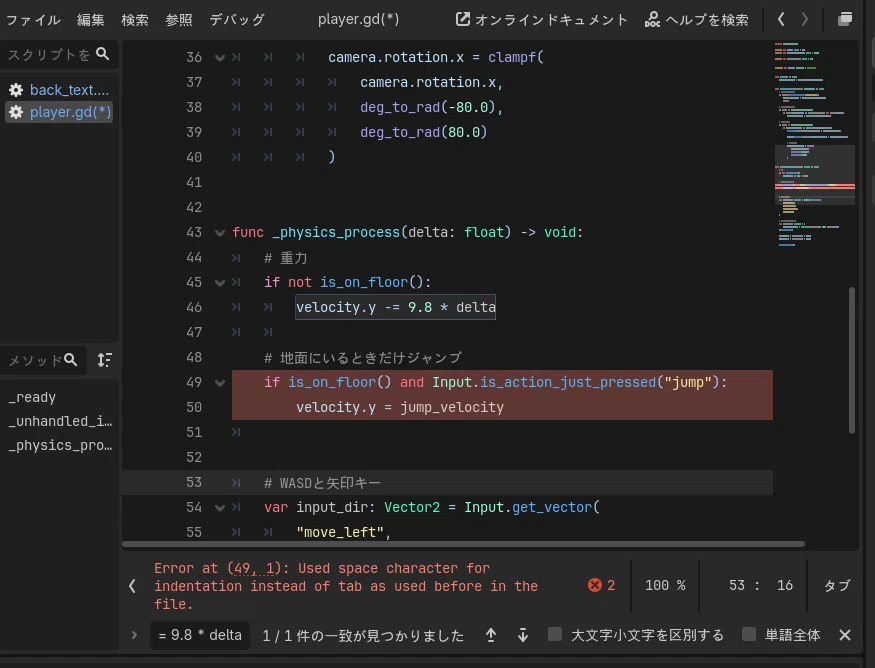This screenshot has height=668, width=875.
Task: Collapse code fold at line 36
Action: pyautogui.click(x=220, y=57)
